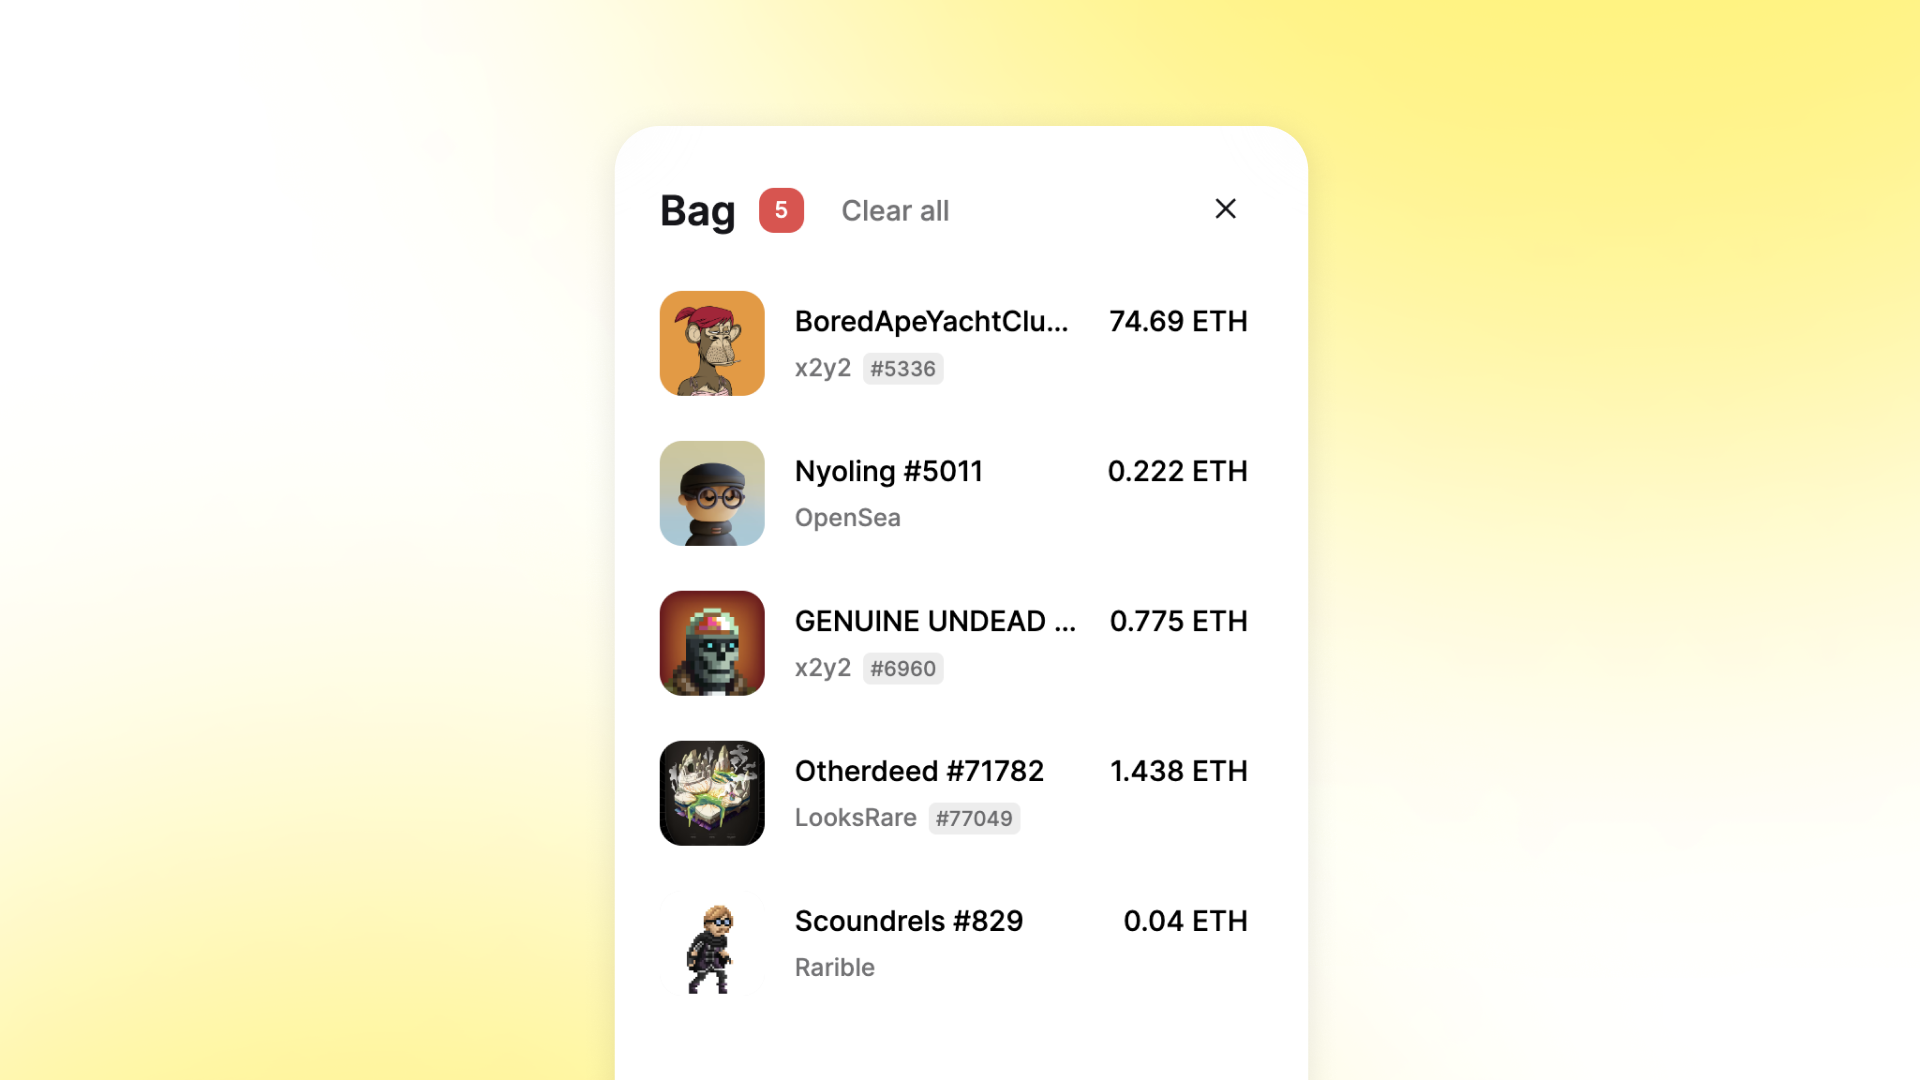
Task: Click the OpenSea marketplace label
Action: [x=848, y=518]
